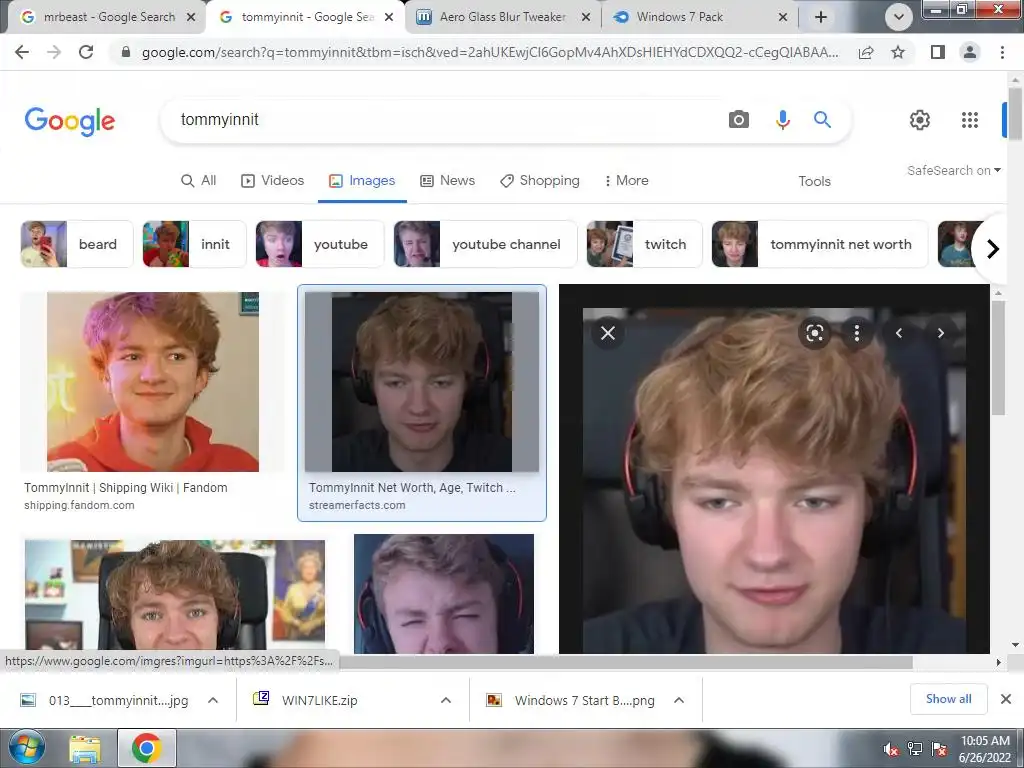
Task: Close the mrbeast Google Search tab
Action: [x=191, y=18]
